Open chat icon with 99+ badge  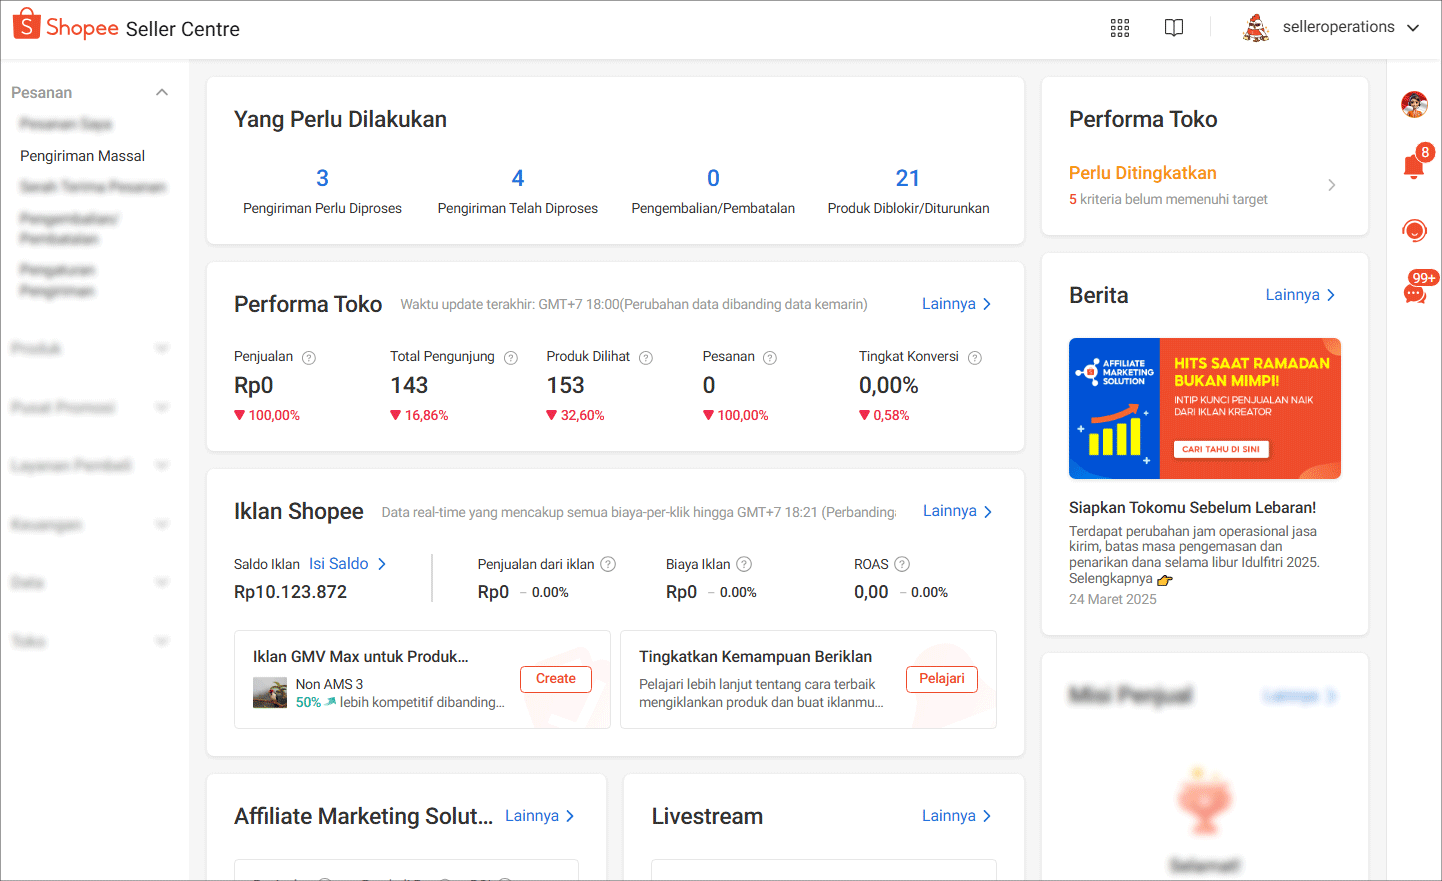(x=1415, y=294)
